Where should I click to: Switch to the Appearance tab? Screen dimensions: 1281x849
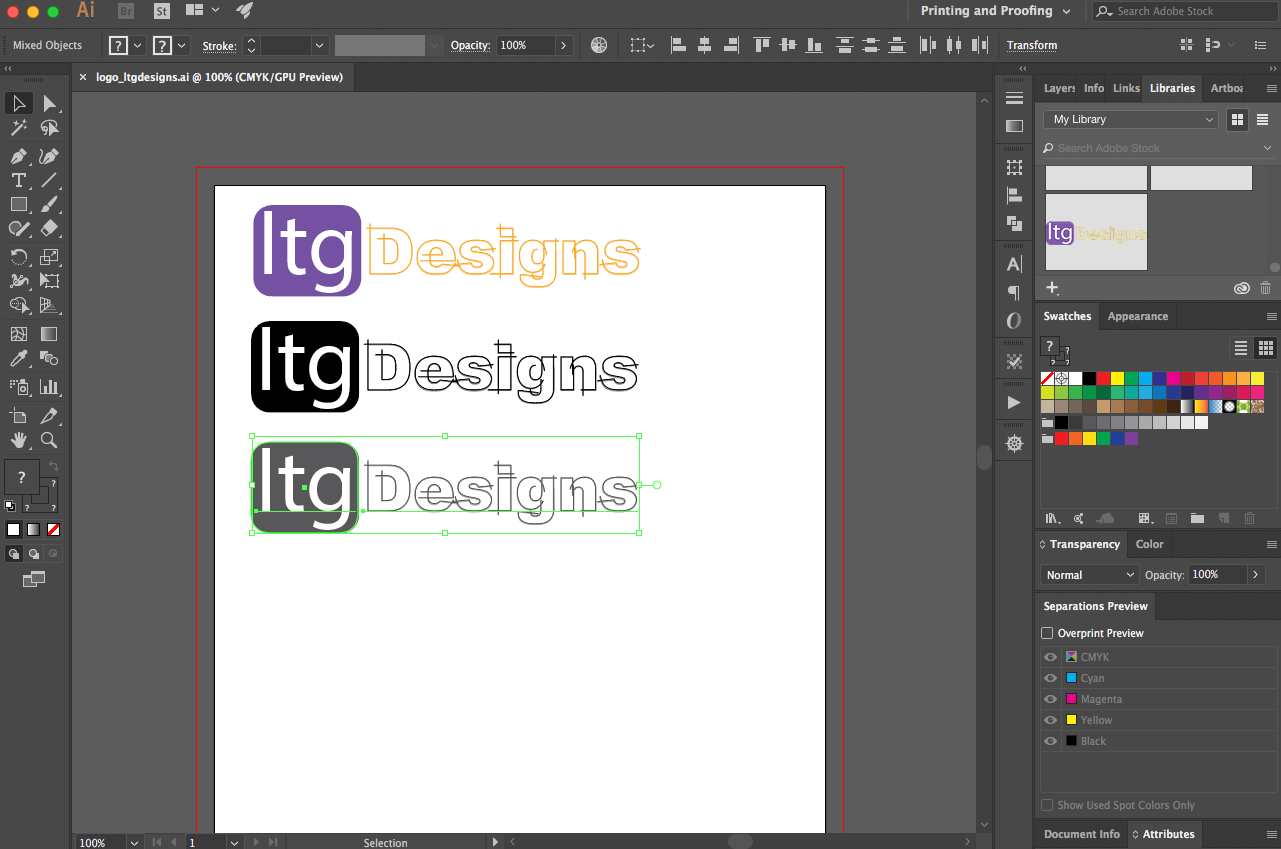[x=1137, y=316]
